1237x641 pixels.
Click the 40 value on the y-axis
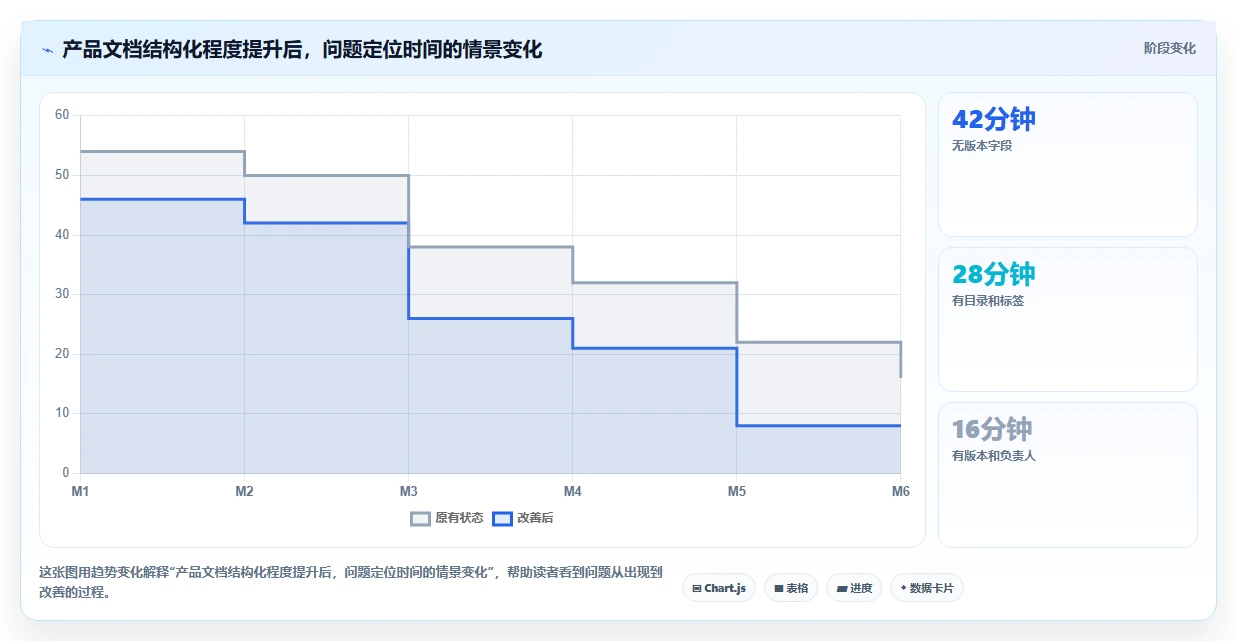click(62, 234)
